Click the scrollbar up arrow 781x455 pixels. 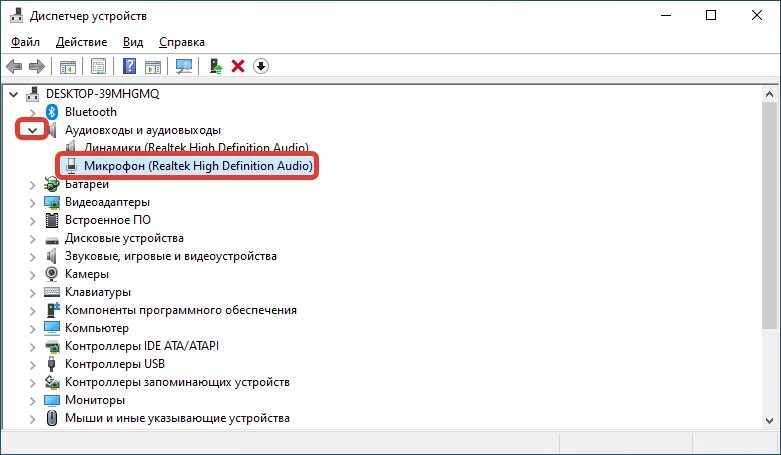click(769, 94)
